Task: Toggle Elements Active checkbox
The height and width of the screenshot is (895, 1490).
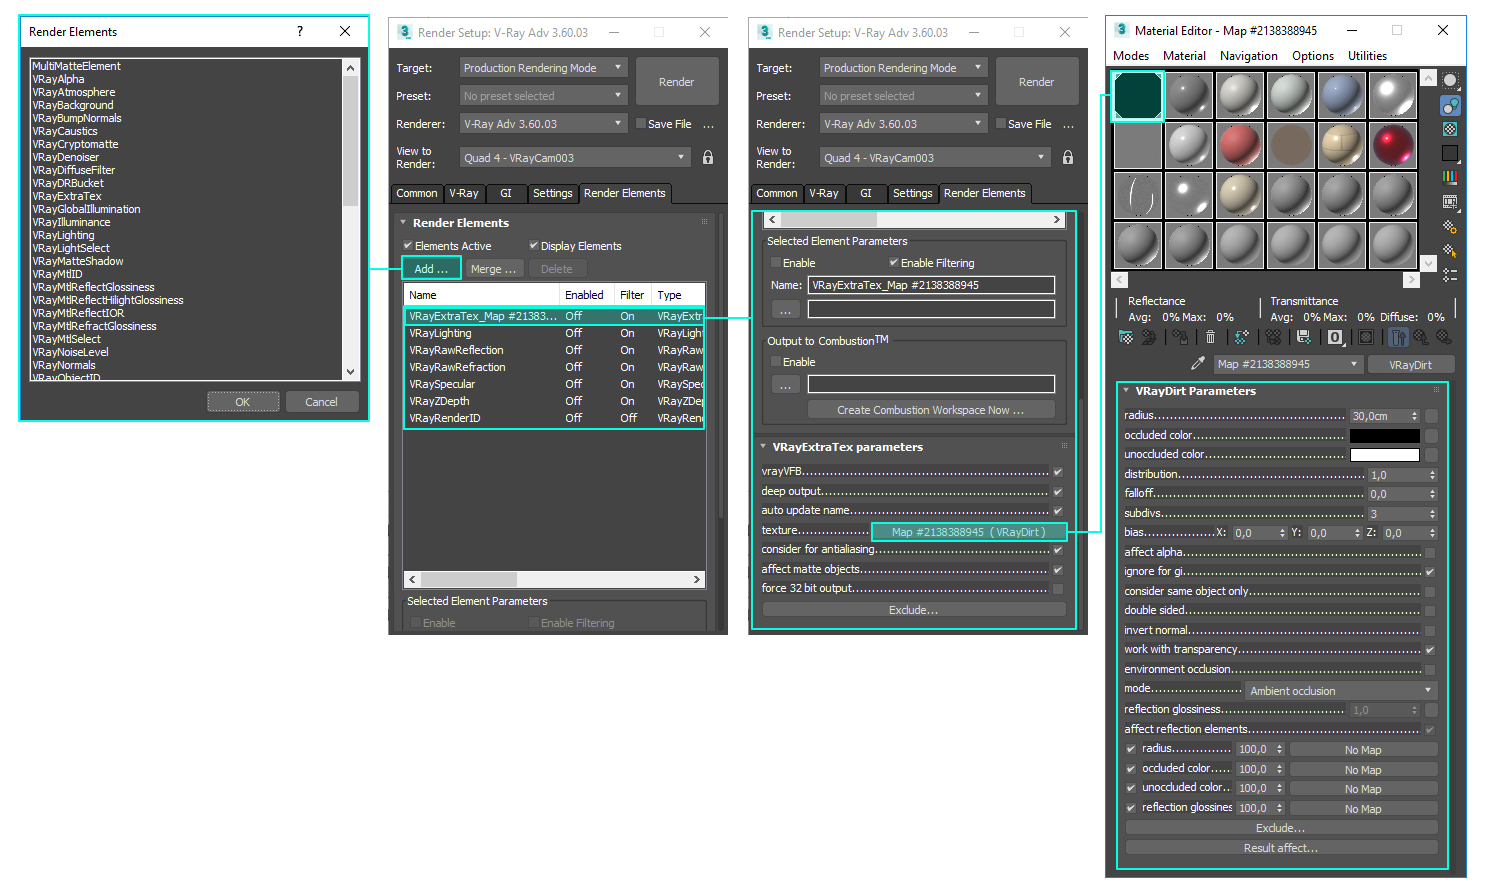Action: (408, 245)
